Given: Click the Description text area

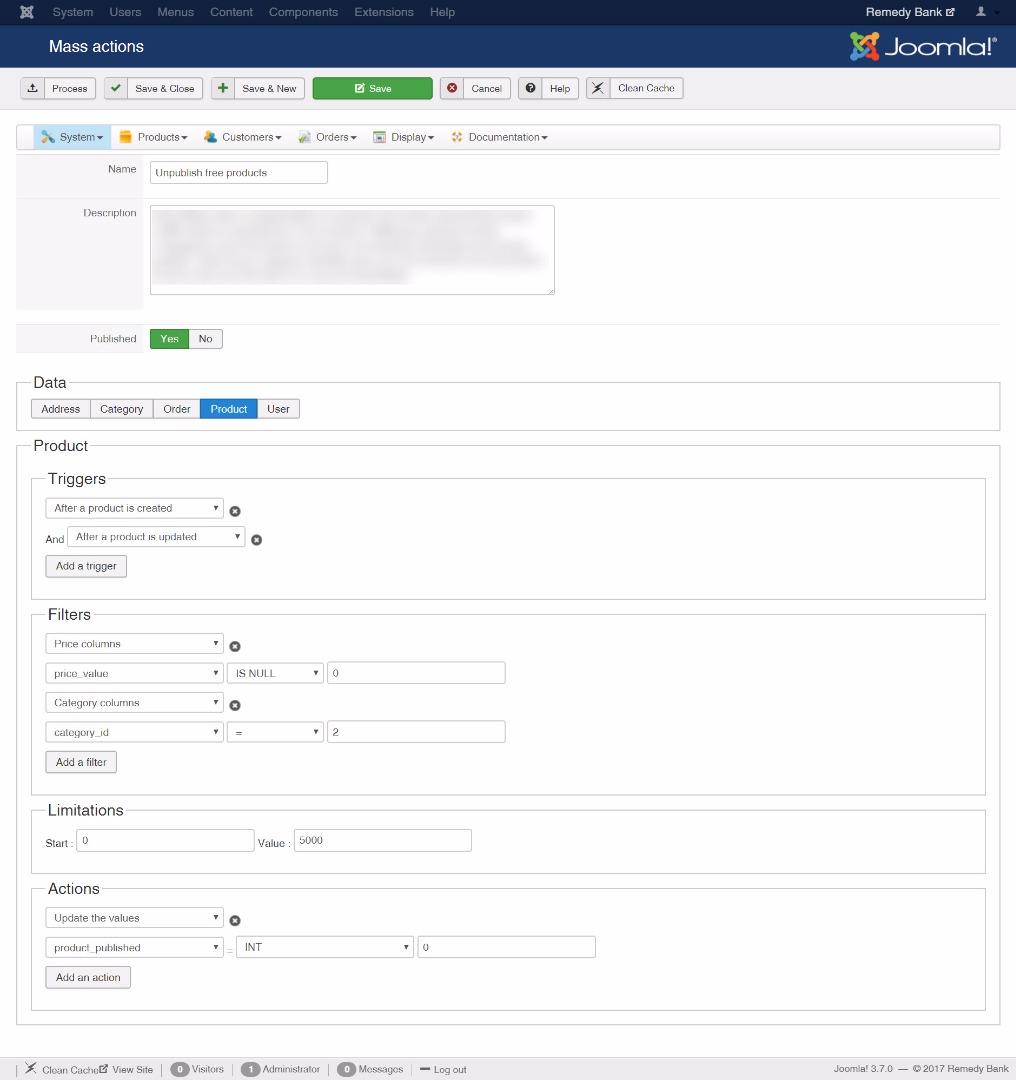Looking at the screenshot, I should click(x=352, y=250).
